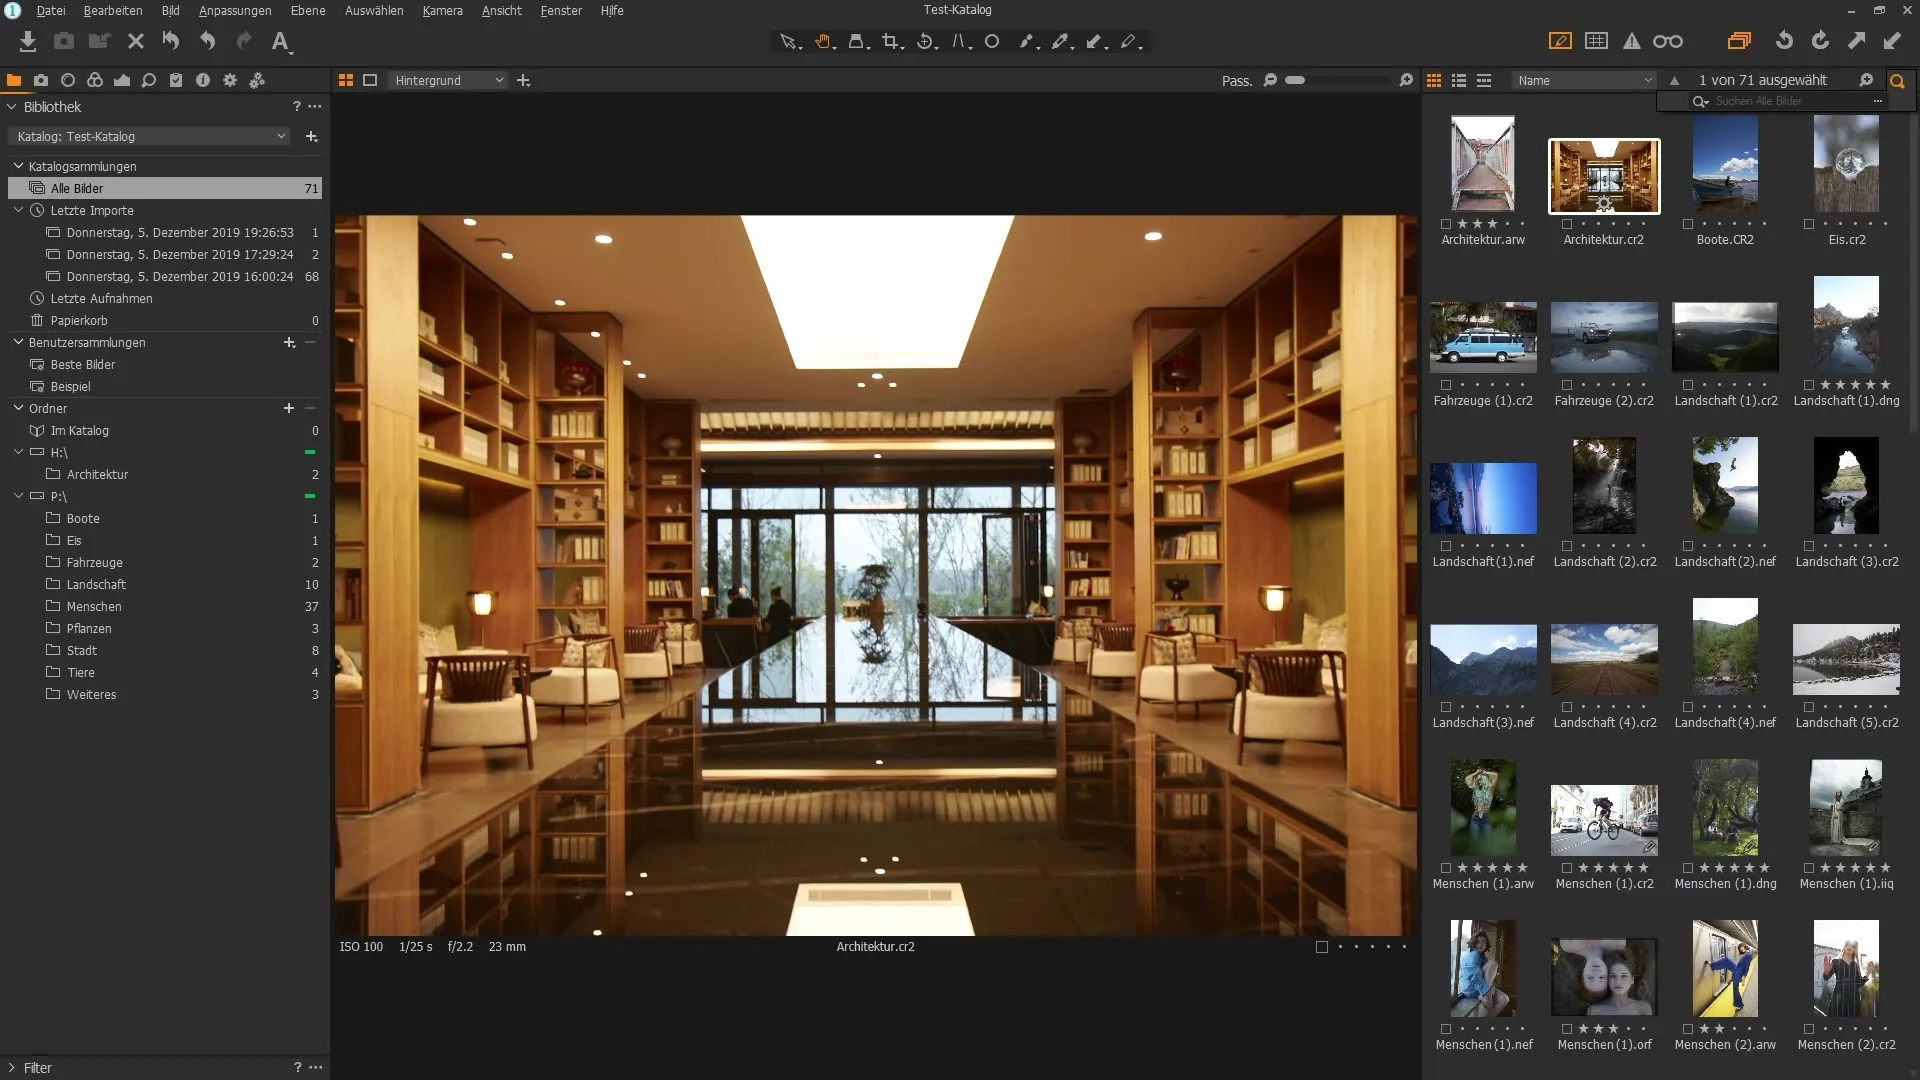Click the delete X icon in toolbar

point(136,42)
